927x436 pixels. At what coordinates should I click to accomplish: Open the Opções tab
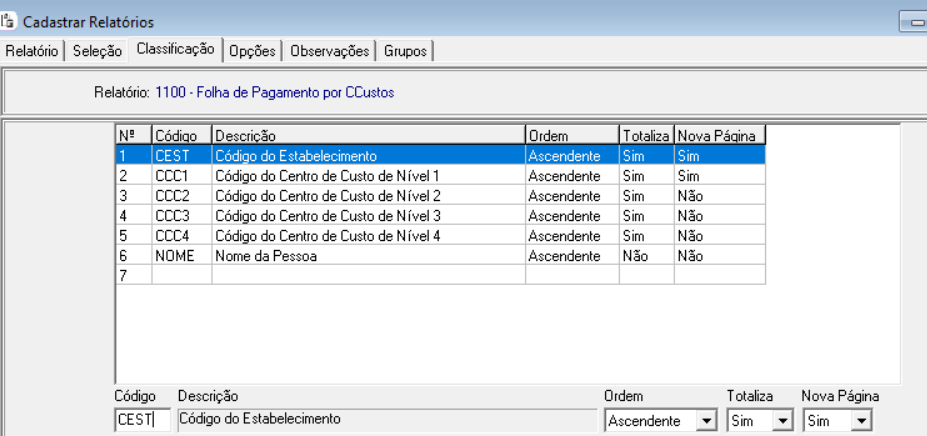click(x=252, y=51)
